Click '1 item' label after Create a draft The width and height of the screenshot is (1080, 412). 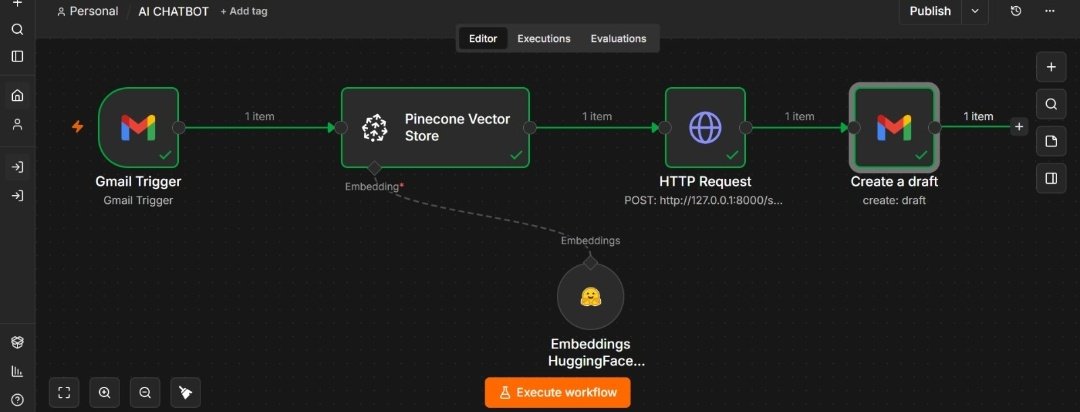pos(978,116)
